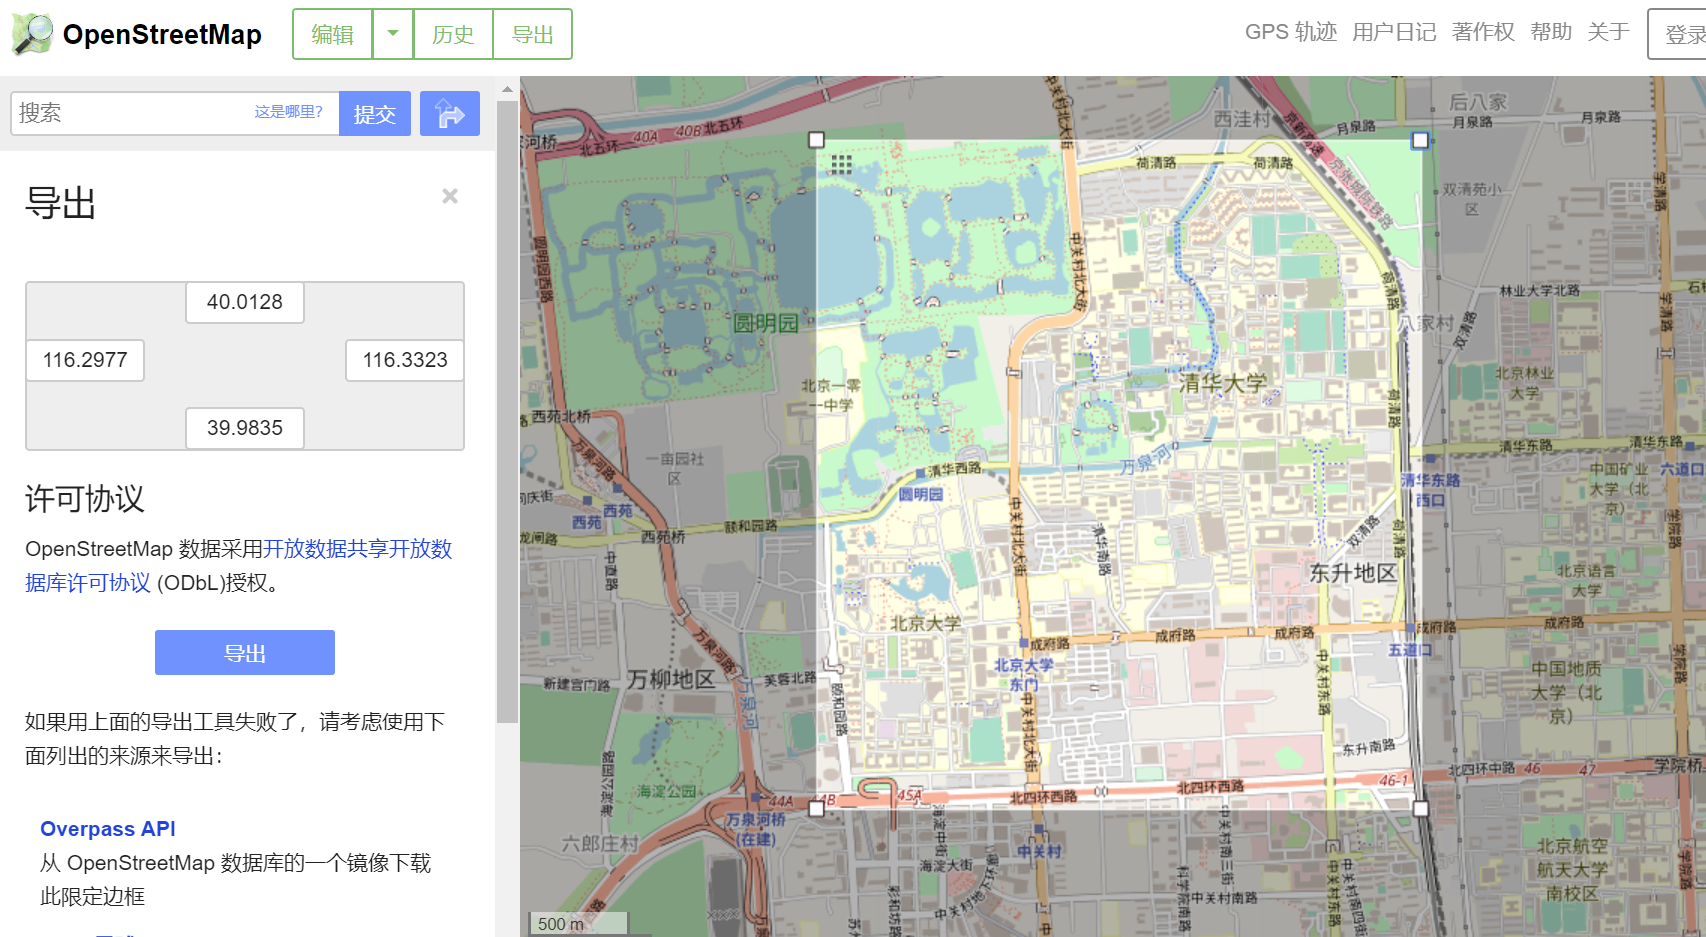
Task: Click the 五道口 station label
Action: coord(1410,650)
